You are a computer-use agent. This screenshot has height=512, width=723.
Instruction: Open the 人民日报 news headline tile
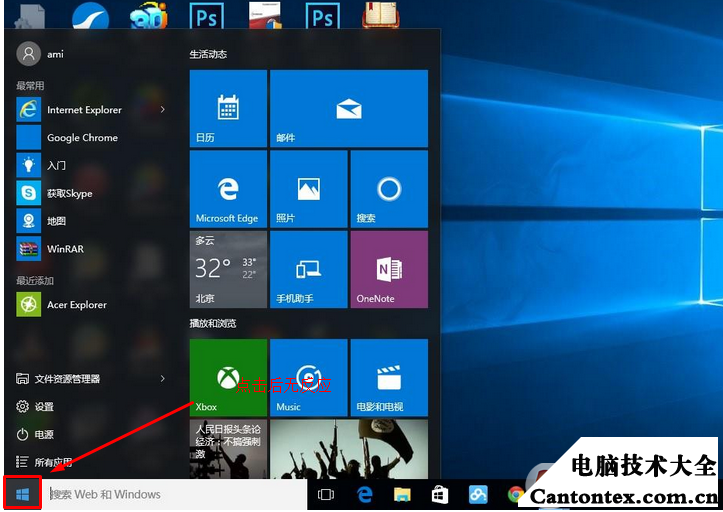point(228,449)
